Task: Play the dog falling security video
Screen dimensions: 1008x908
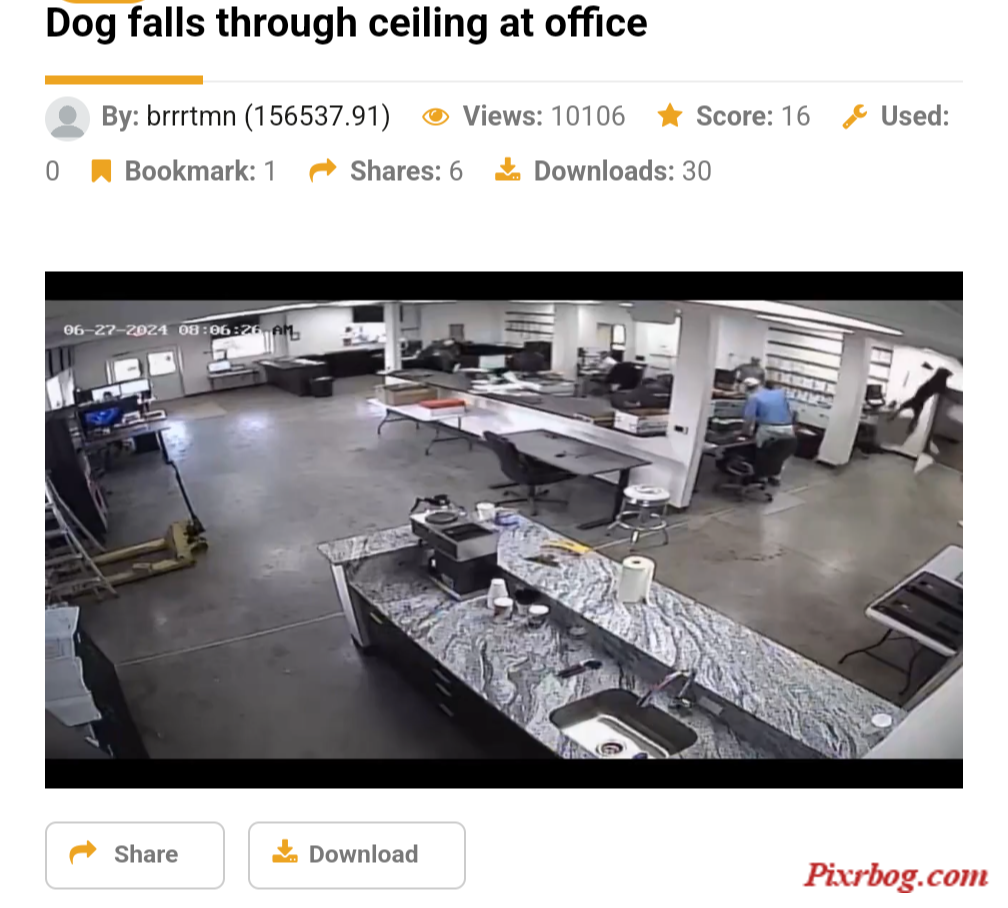Action: click(x=504, y=529)
